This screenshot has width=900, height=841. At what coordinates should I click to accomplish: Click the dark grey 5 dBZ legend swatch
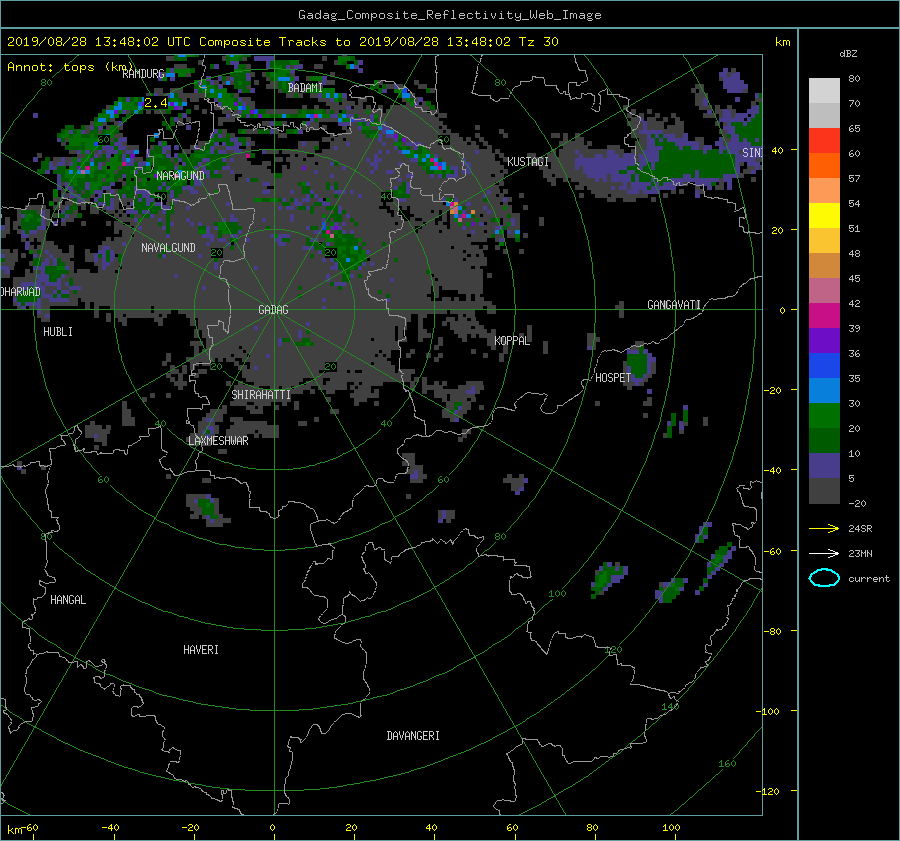point(824,491)
